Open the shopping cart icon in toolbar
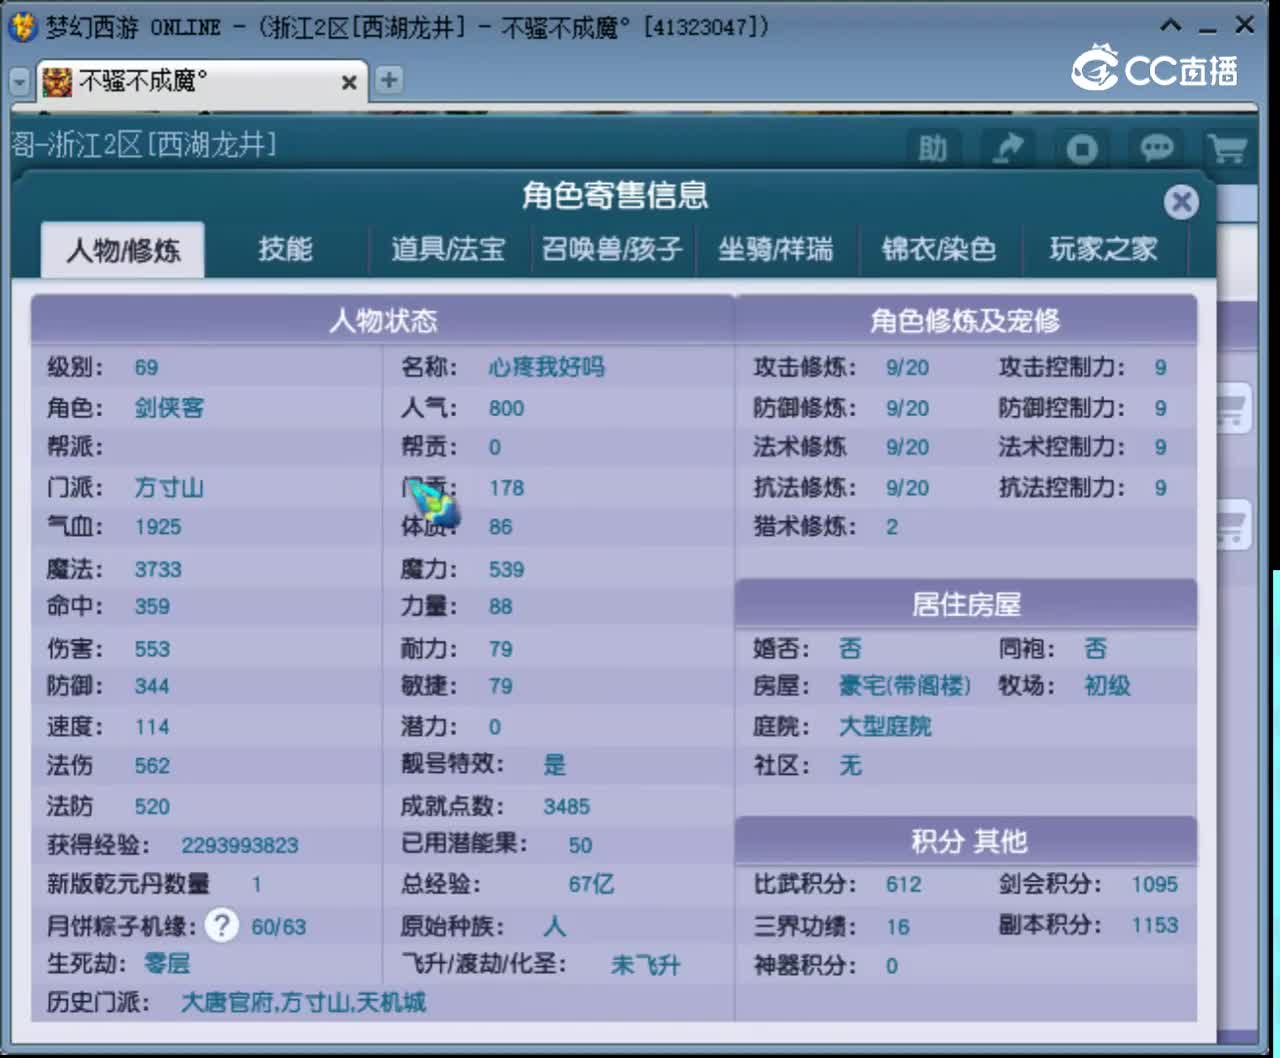This screenshot has height=1058, width=1280. point(1227,149)
